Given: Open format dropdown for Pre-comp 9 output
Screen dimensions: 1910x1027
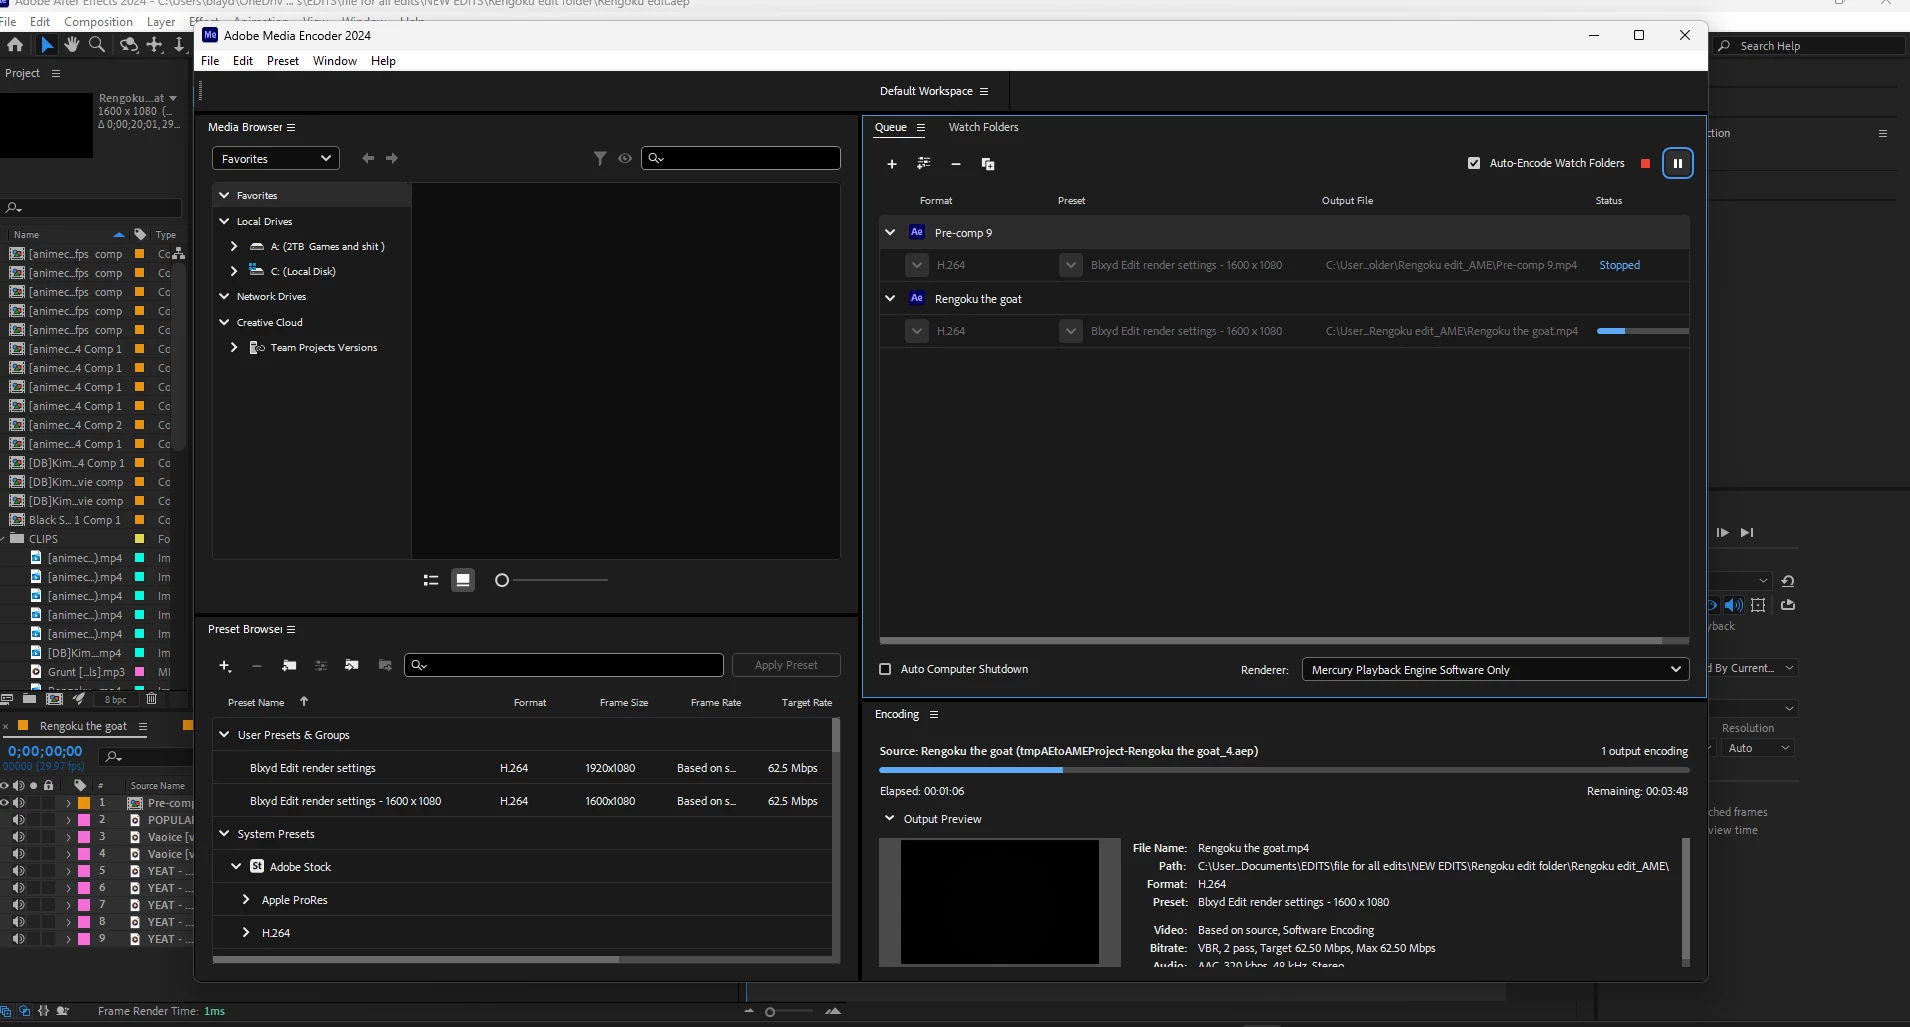Looking at the screenshot, I should coord(917,265).
